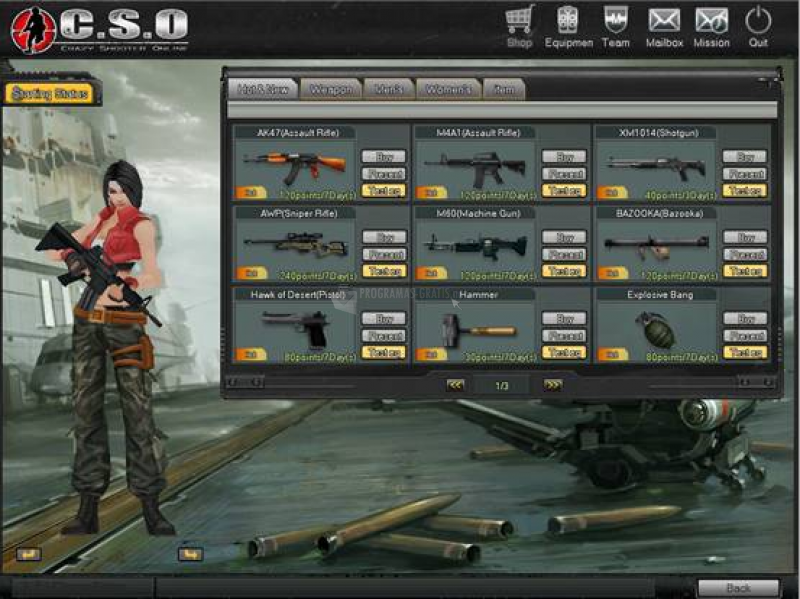
Task: Click the 1/3 page indicator
Action: coord(502,386)
